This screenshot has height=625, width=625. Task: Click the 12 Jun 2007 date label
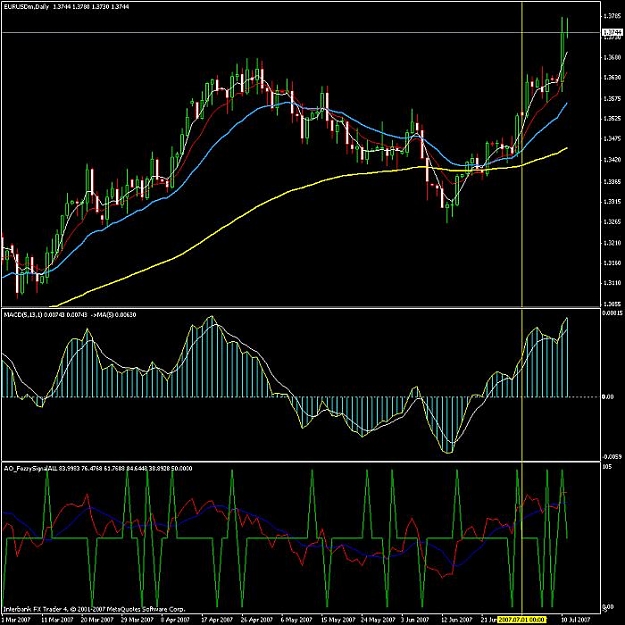point(456,620)
